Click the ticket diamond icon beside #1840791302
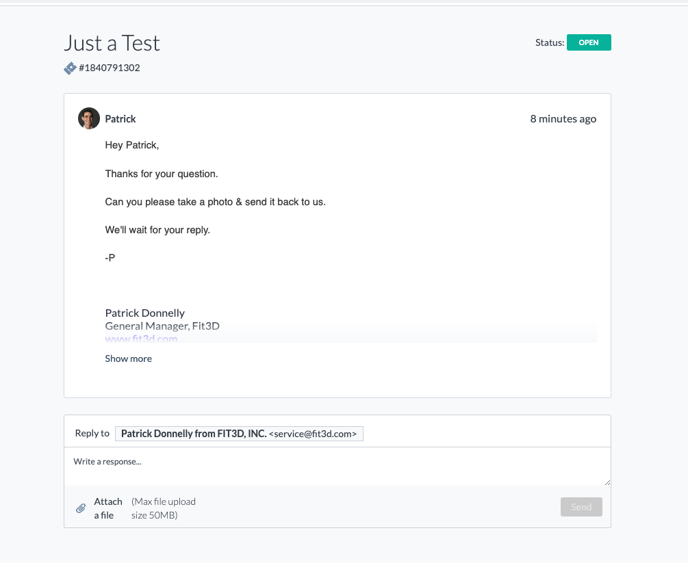The height and width of the screenshot is (563, 688). [x=70, y=68]
